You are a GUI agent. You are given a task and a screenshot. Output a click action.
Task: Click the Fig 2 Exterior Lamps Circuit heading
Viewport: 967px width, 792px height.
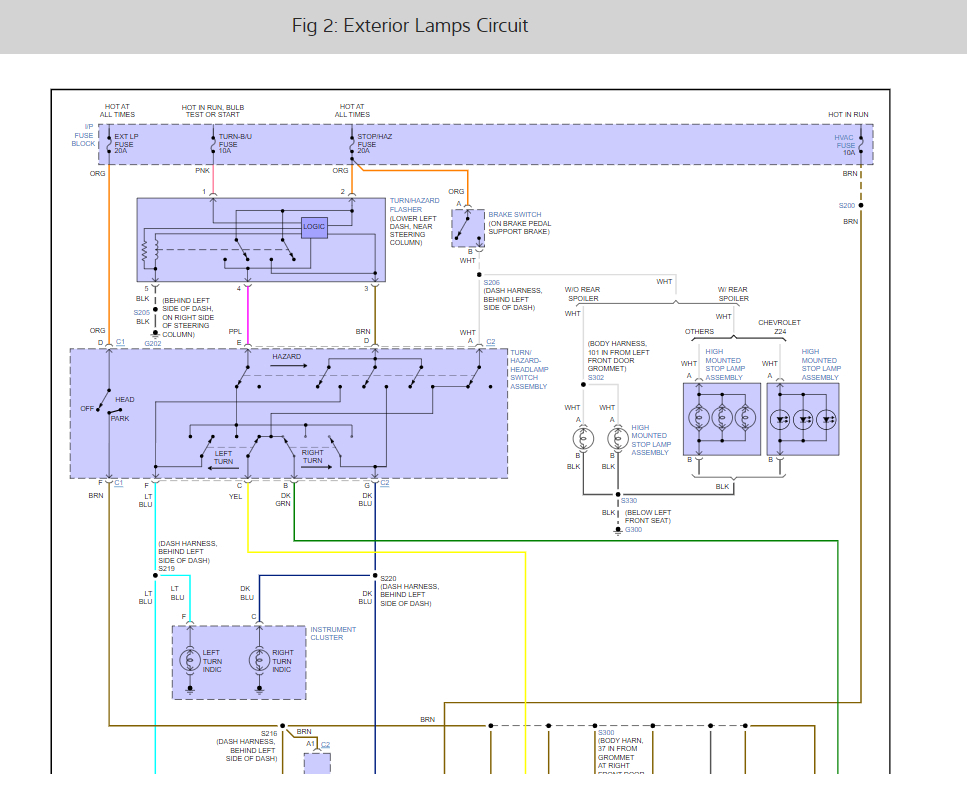point(410,26)
